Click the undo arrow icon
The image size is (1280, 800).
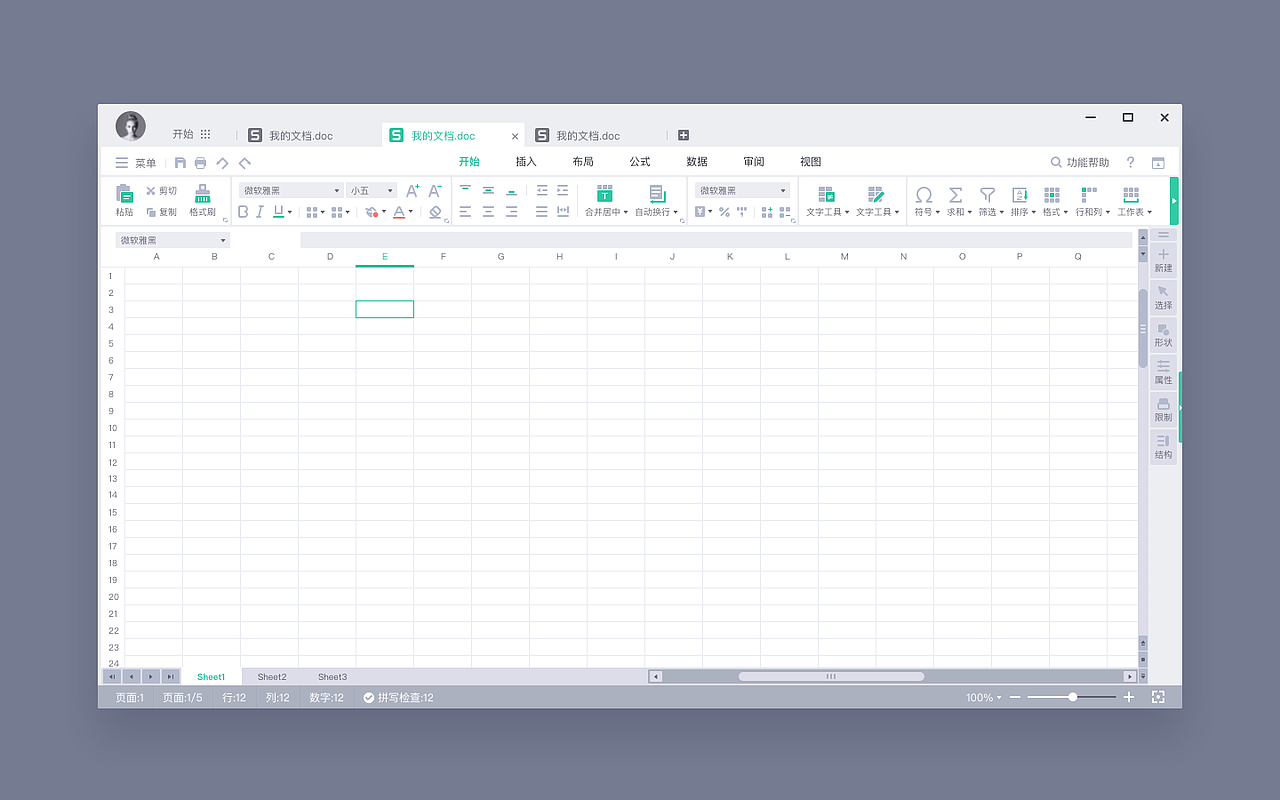pos(222,162)
